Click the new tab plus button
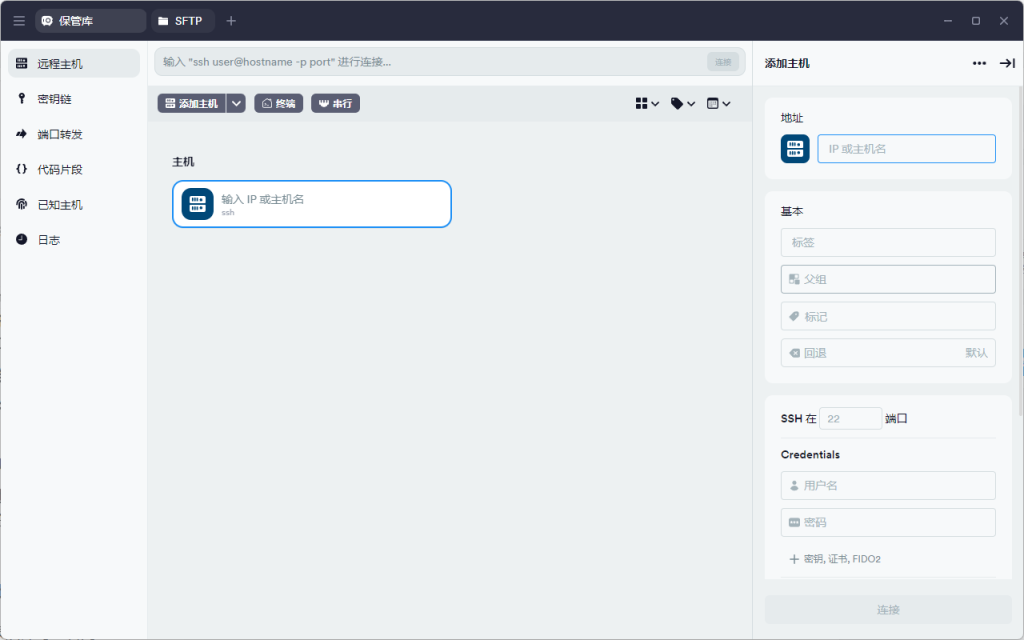 point(231,20)
